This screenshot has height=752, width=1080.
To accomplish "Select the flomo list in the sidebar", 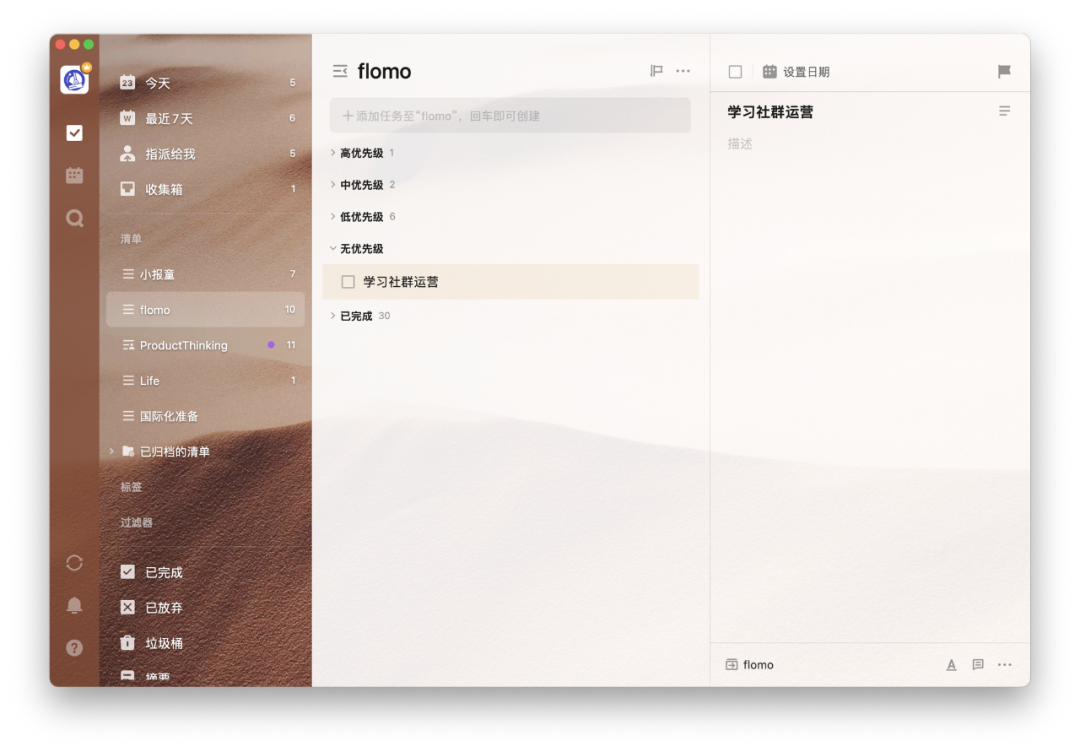I will [205, 309].
